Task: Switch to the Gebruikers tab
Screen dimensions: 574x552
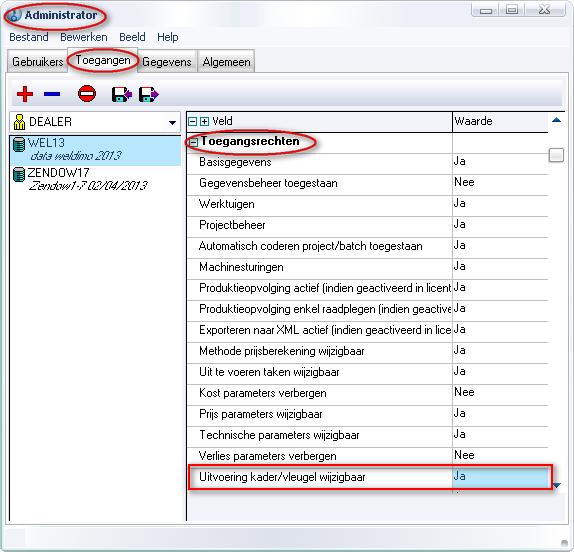Action: click(38, 61)
